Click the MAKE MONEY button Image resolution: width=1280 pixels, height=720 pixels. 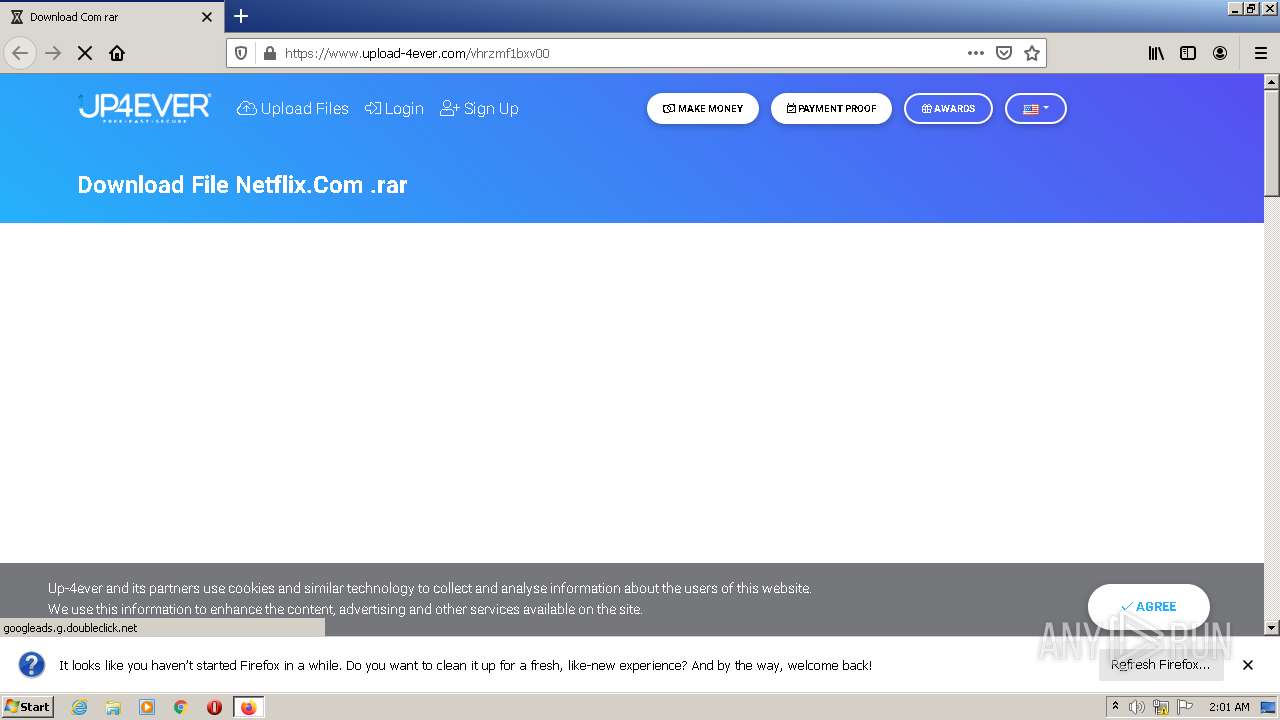point(703,108)
